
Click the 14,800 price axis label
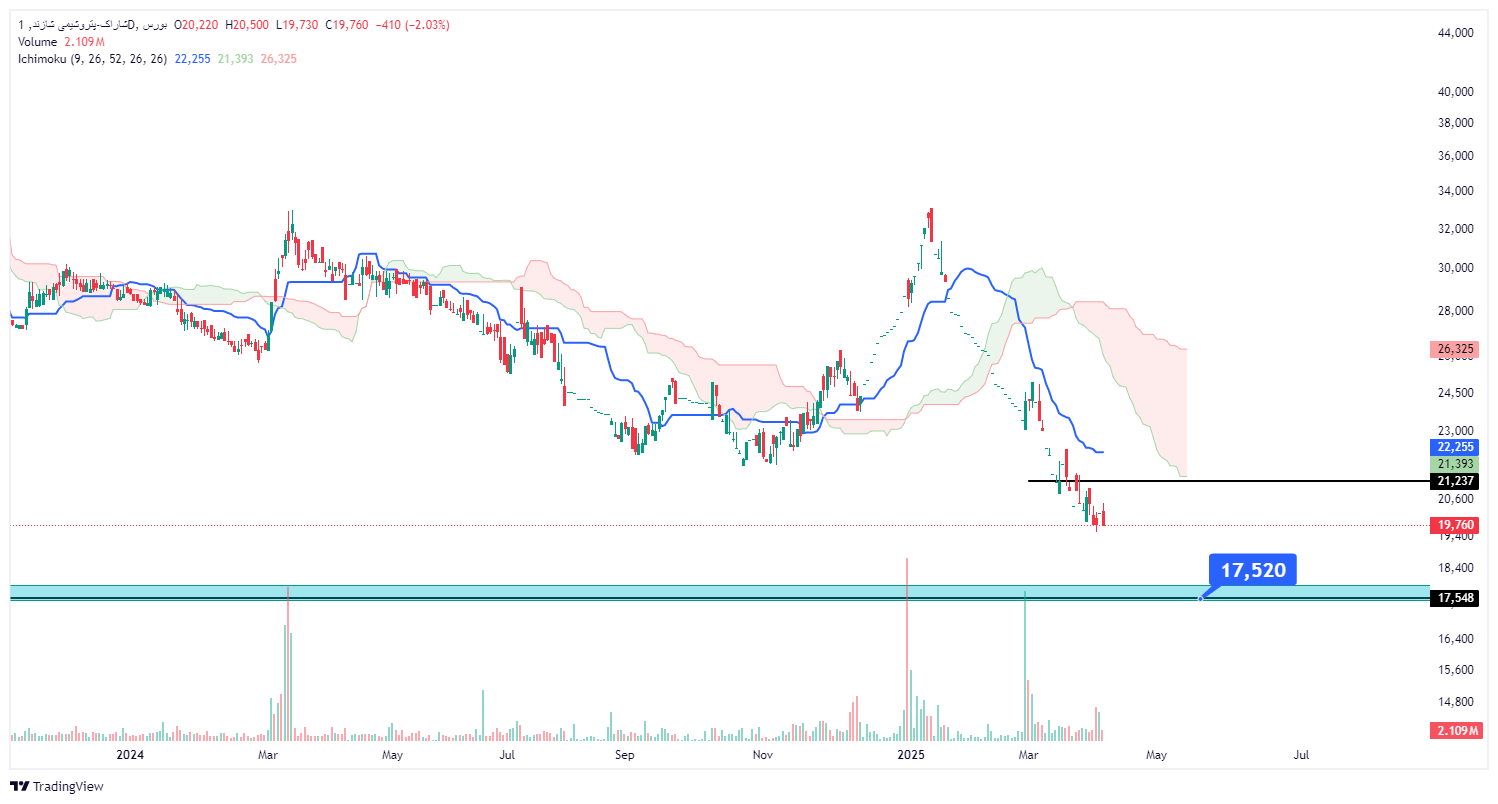(x=1455, y=701)
